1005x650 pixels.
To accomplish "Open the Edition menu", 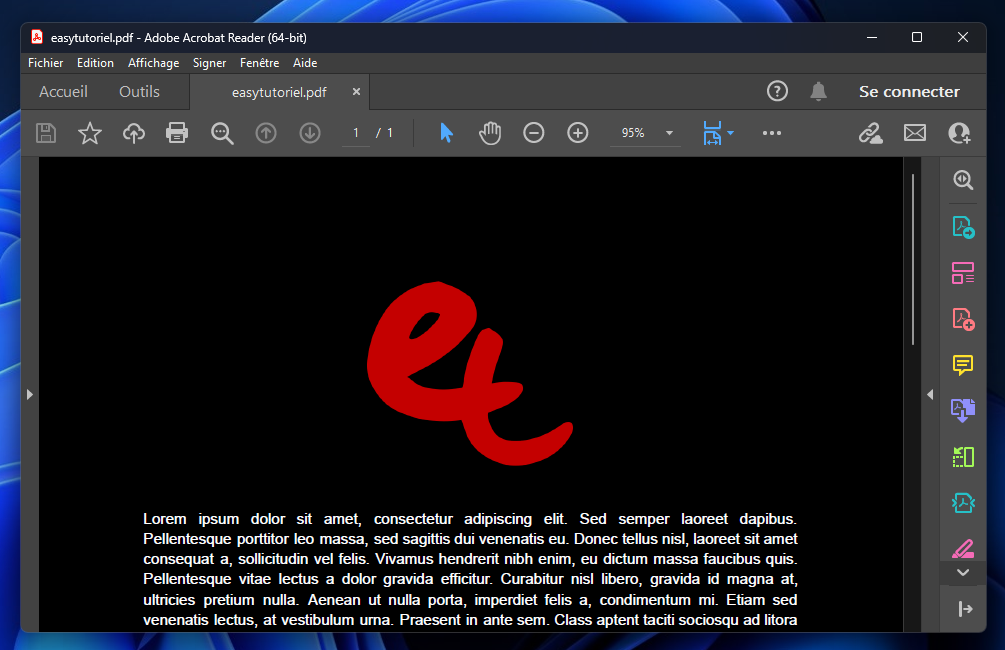I will (95, 63).
